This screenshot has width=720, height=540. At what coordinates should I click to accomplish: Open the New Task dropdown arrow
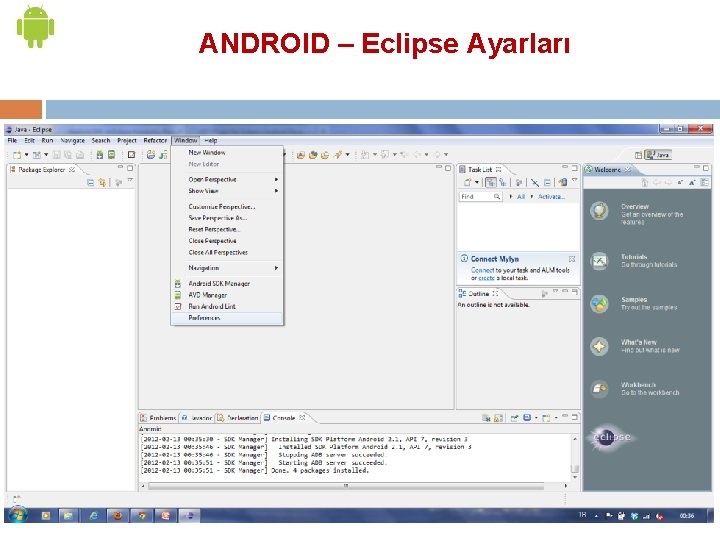click(477, 182)
